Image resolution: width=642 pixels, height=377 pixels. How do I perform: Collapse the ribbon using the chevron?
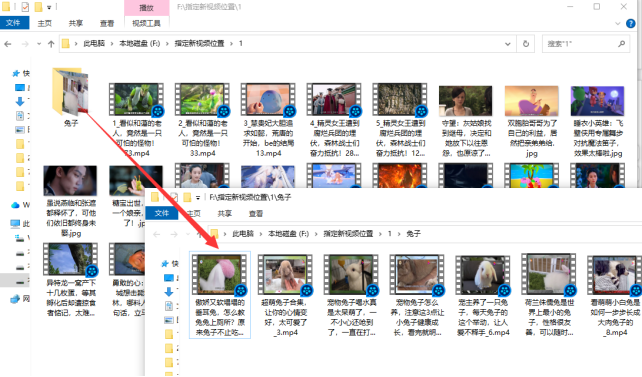(x=617, y=24)
